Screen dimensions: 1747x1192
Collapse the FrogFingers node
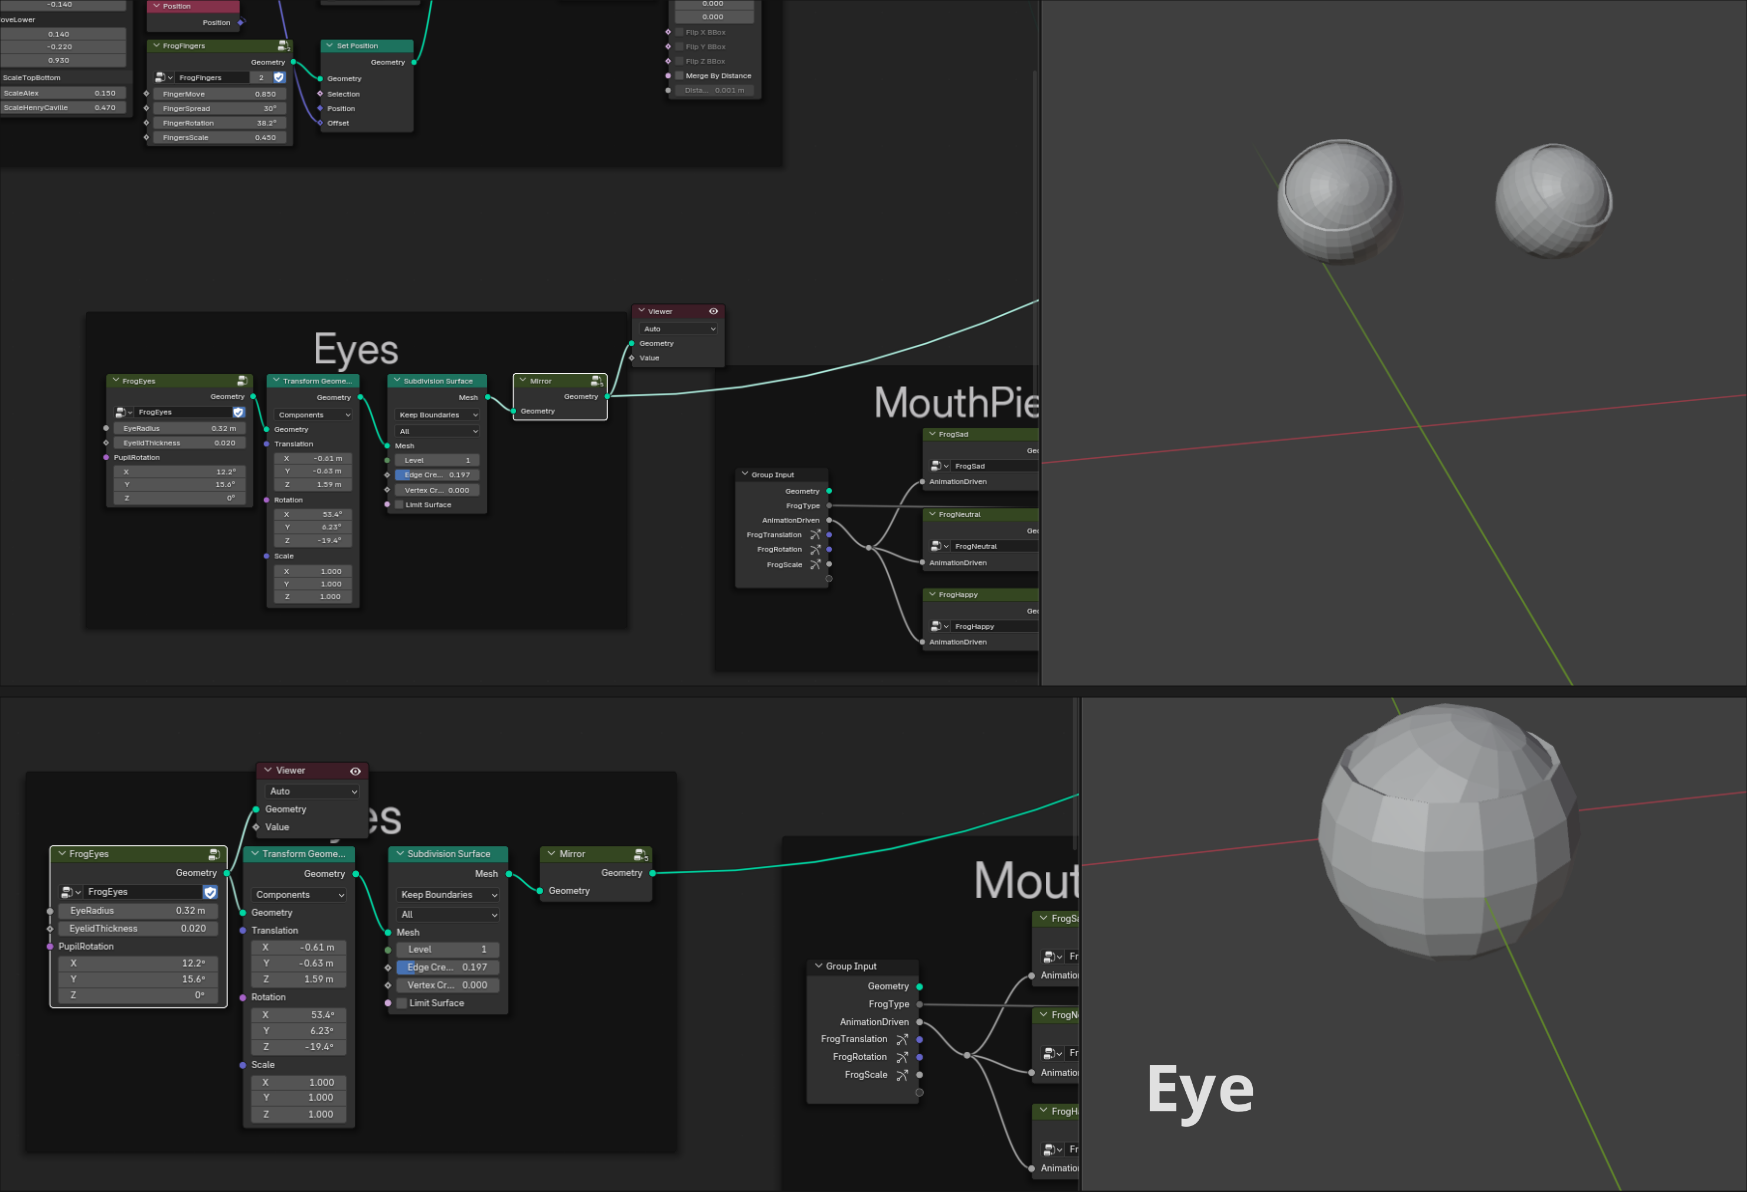pos(156,46)
